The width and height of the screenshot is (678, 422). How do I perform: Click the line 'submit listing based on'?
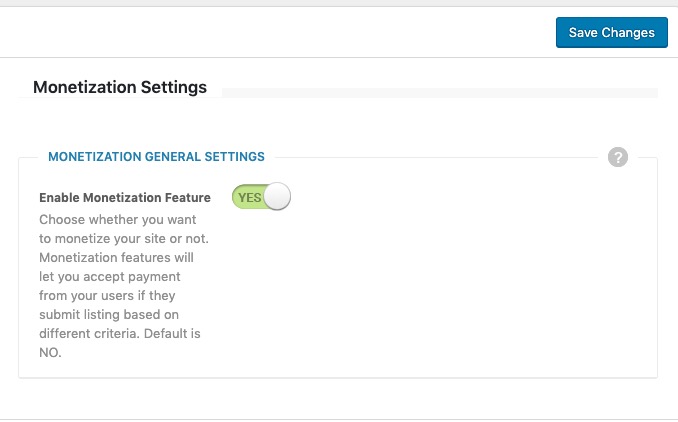point(109,315)
